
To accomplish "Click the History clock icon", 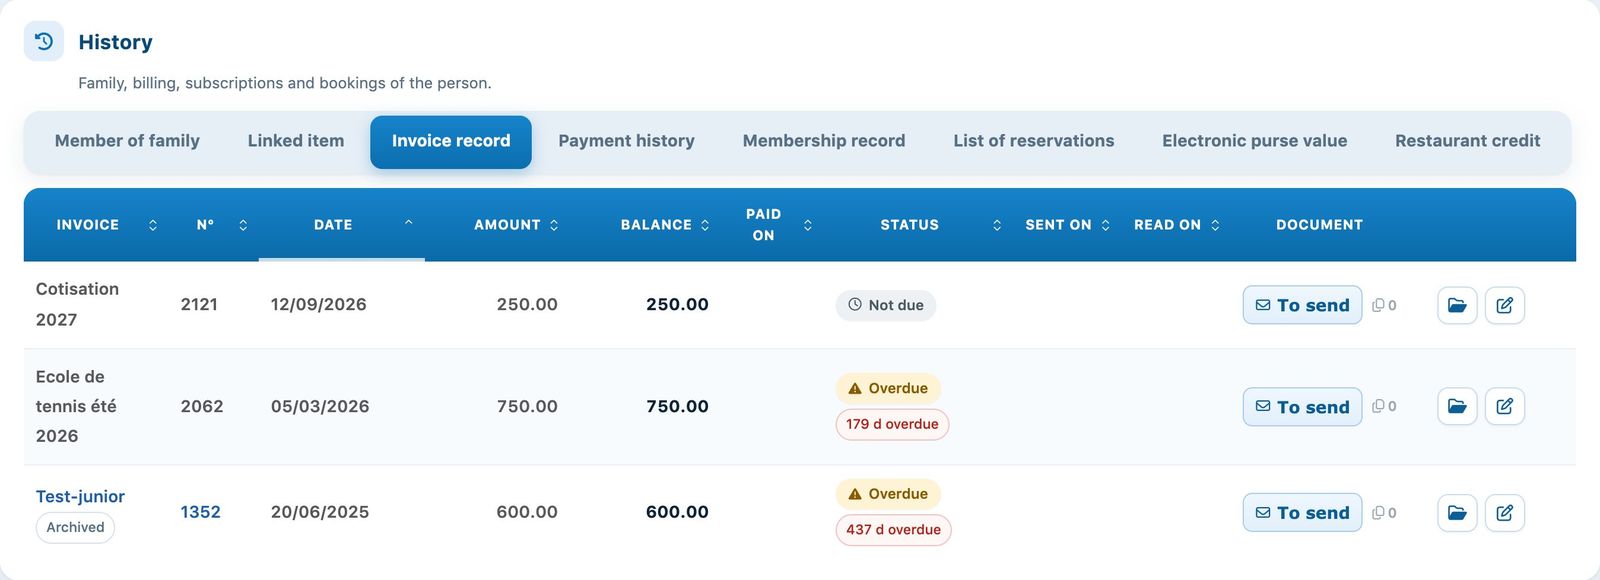I will (x=44, y=41).
